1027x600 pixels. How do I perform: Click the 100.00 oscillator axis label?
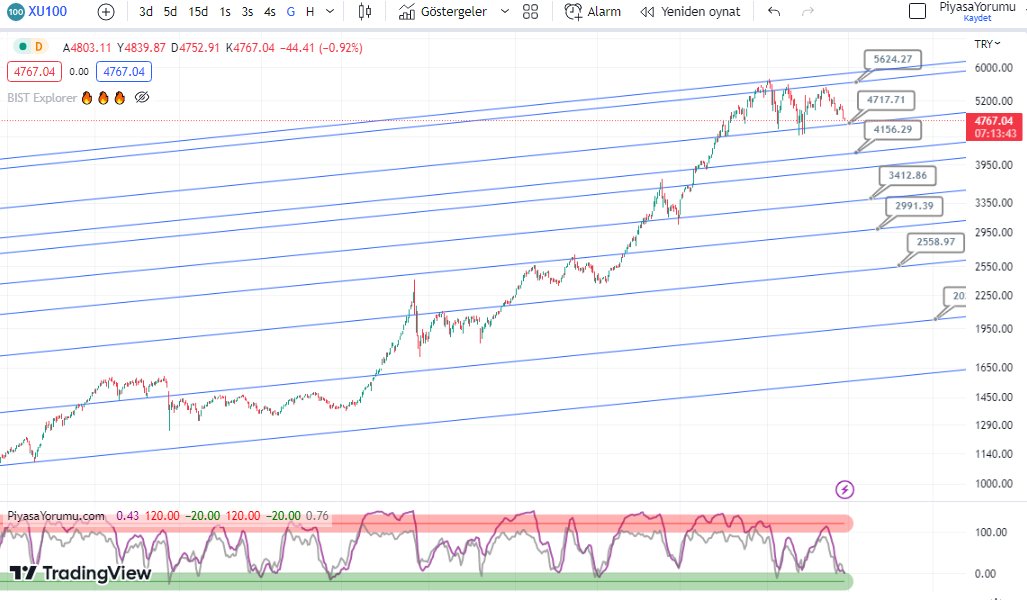click(x=991, y=532)
